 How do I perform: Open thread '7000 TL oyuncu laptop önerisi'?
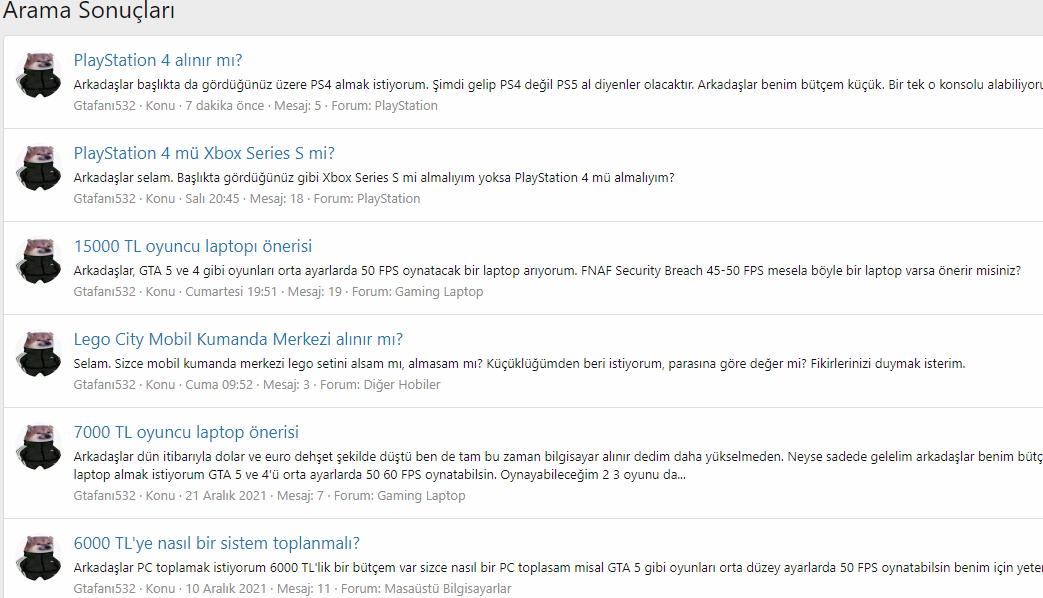(x=186, y=433)
